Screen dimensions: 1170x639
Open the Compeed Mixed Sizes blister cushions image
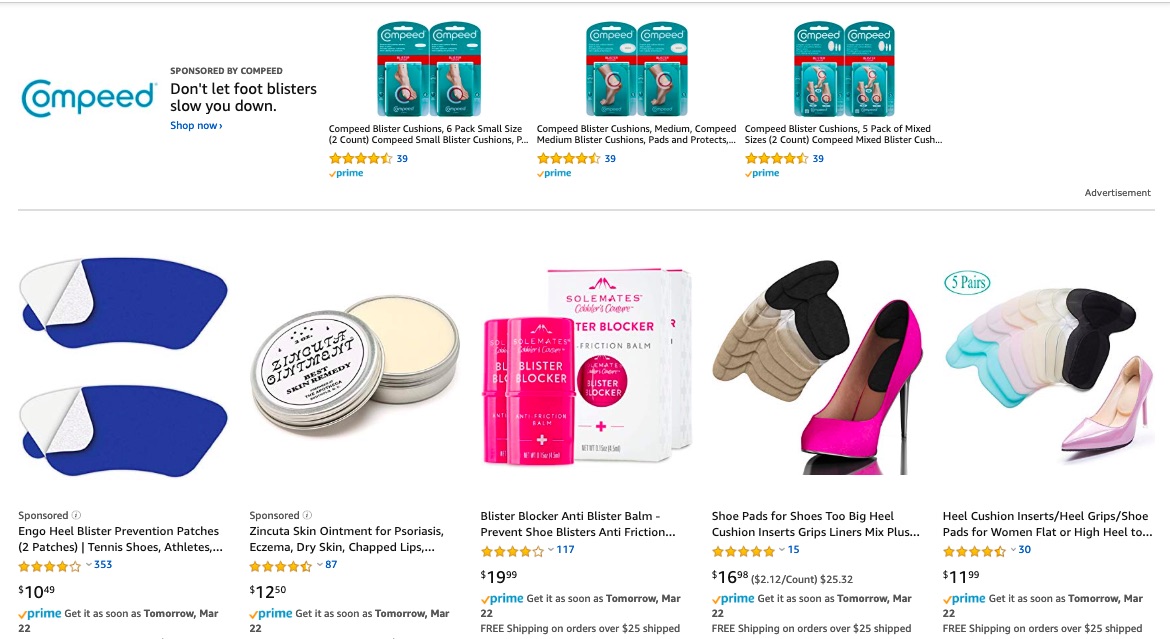tap(844, 69)
